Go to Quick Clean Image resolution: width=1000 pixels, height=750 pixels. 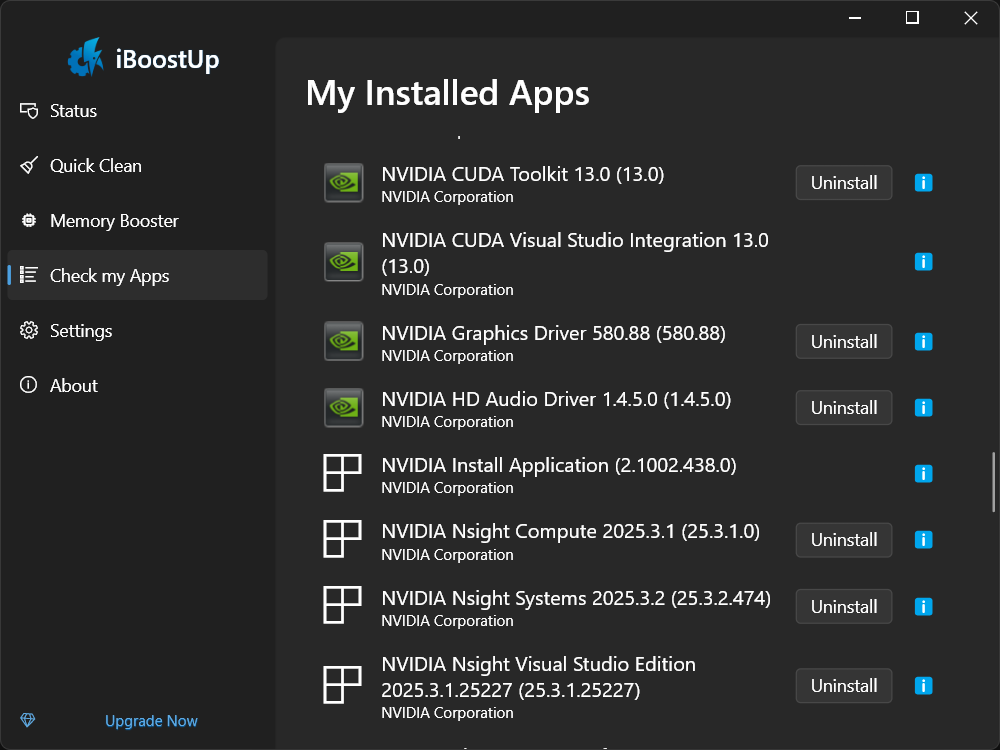tap(137, 166)
